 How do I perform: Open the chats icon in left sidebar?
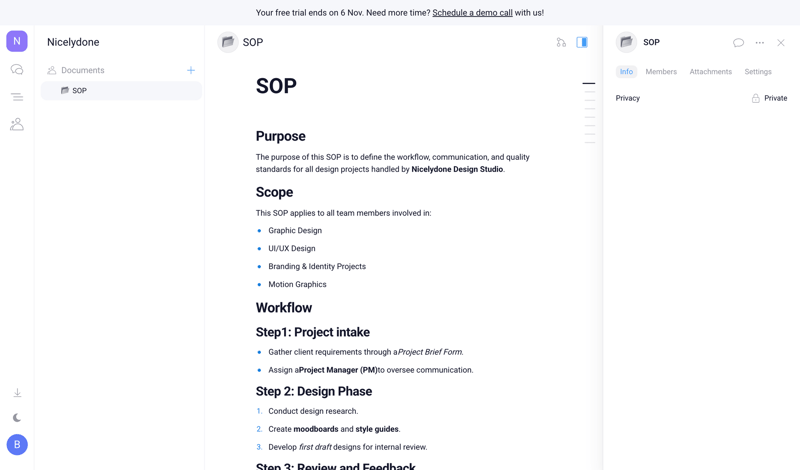tap(17, 70)
